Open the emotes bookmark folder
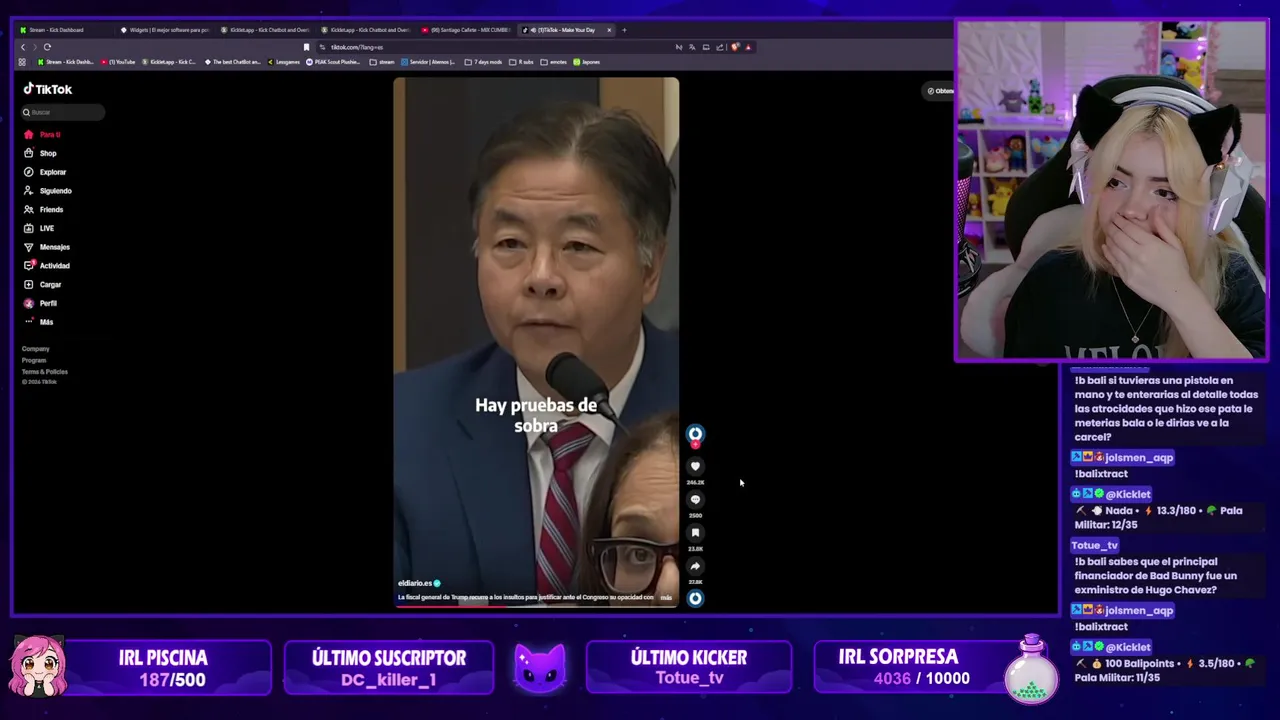The image size is (1280, 720). point(554,62)
